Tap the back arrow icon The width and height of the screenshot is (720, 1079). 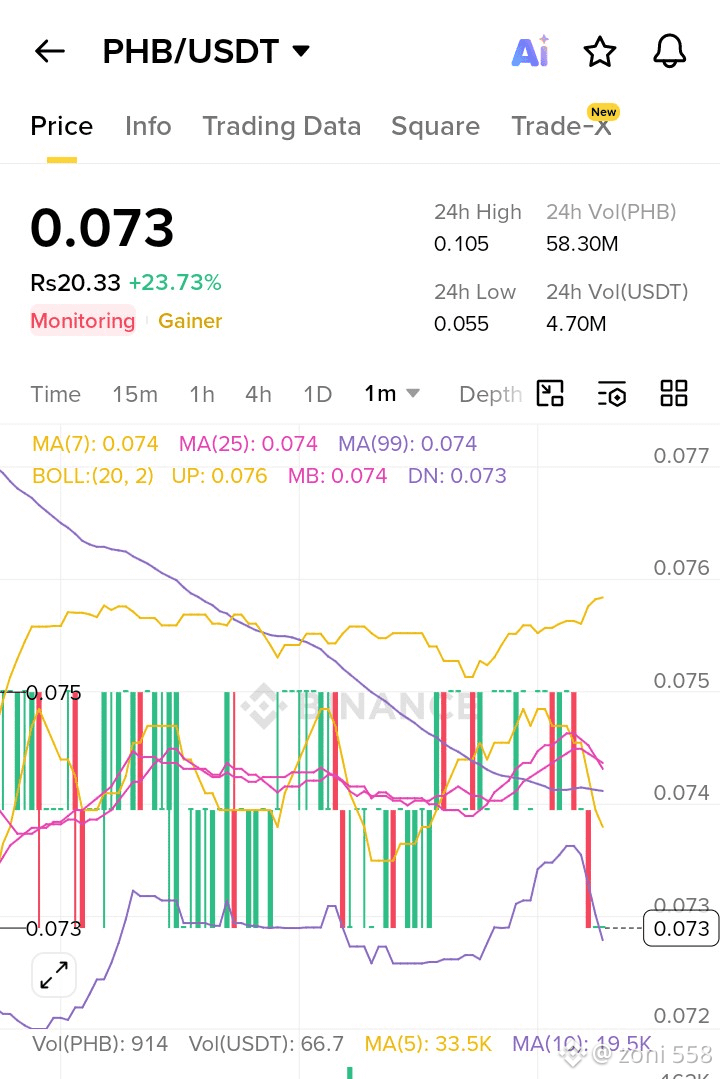point(50,51)
